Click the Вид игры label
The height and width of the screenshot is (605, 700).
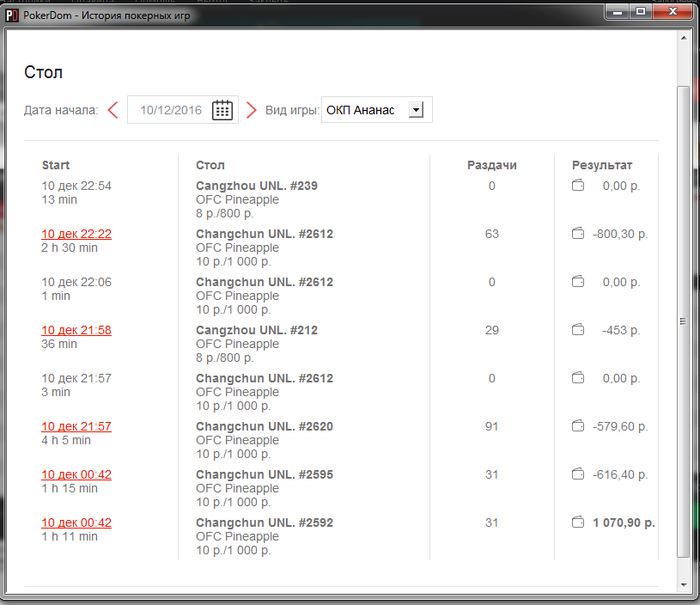click(x=292, y=110)
